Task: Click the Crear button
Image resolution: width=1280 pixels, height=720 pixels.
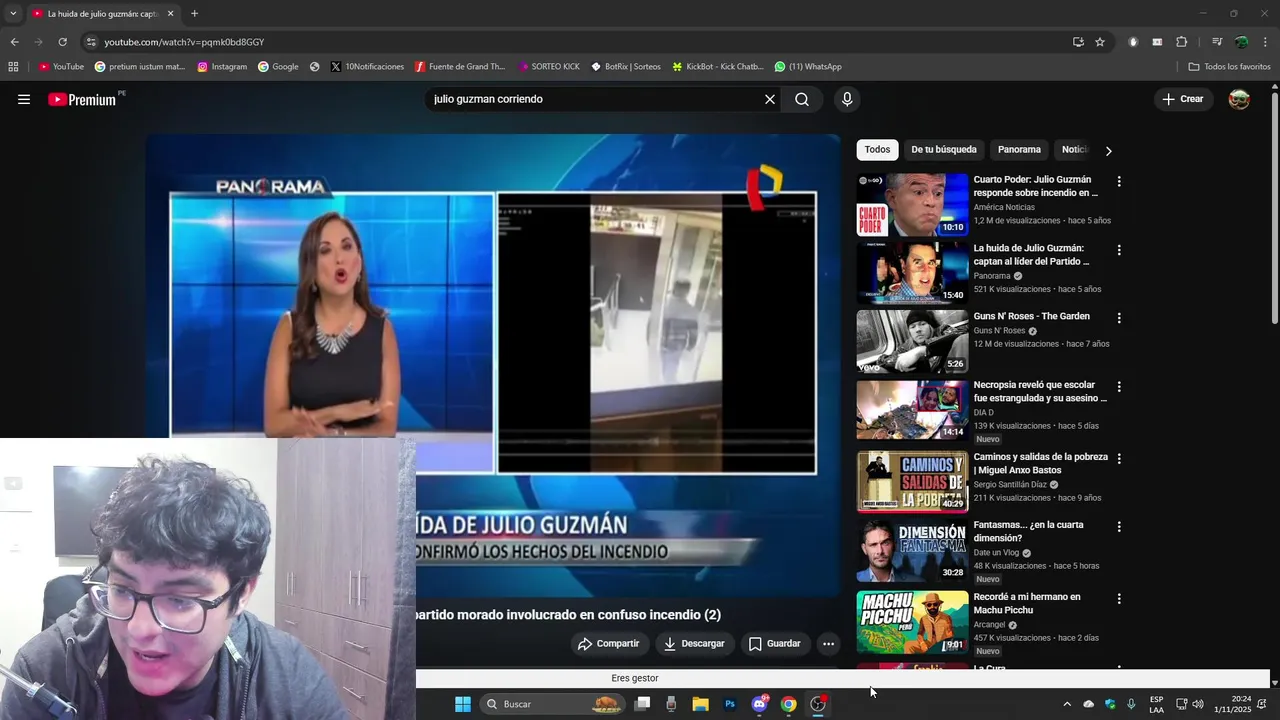Action: (1182, 99)
